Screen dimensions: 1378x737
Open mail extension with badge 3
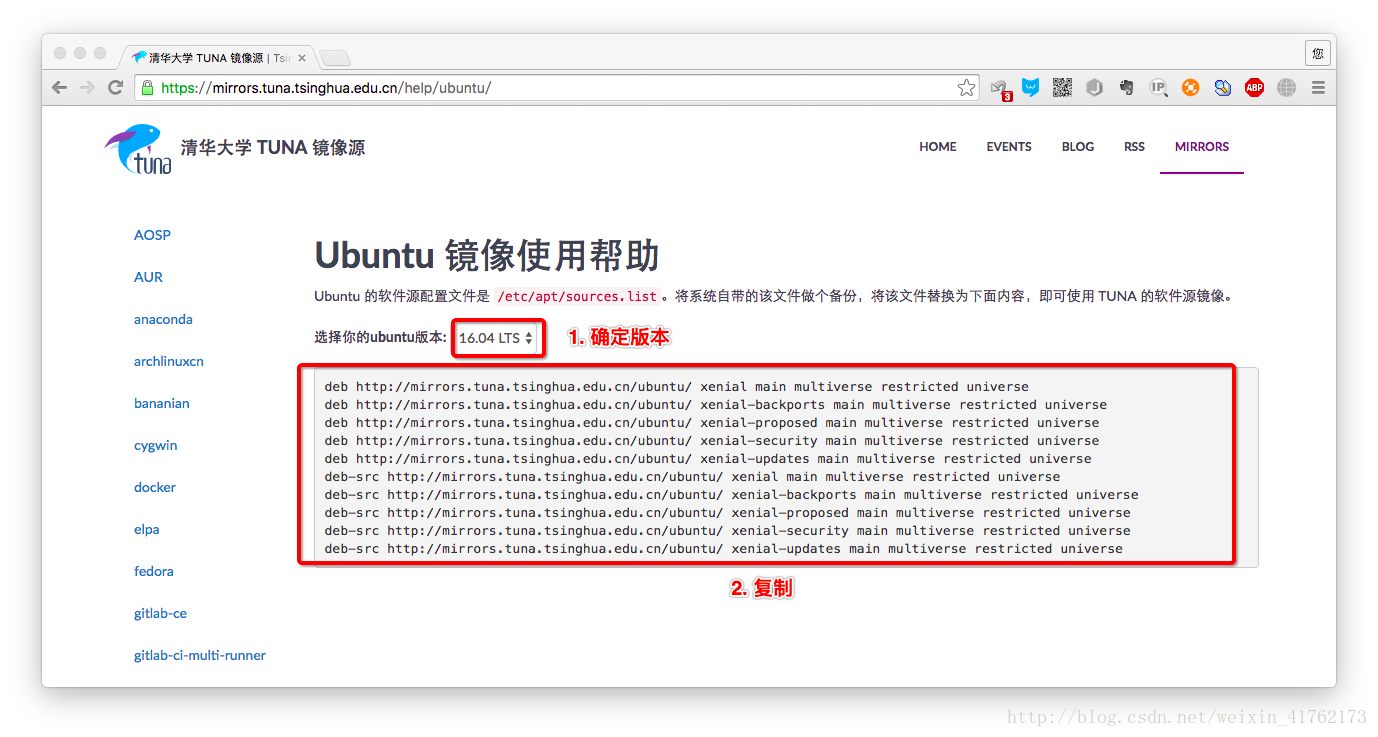pos(999,89)
